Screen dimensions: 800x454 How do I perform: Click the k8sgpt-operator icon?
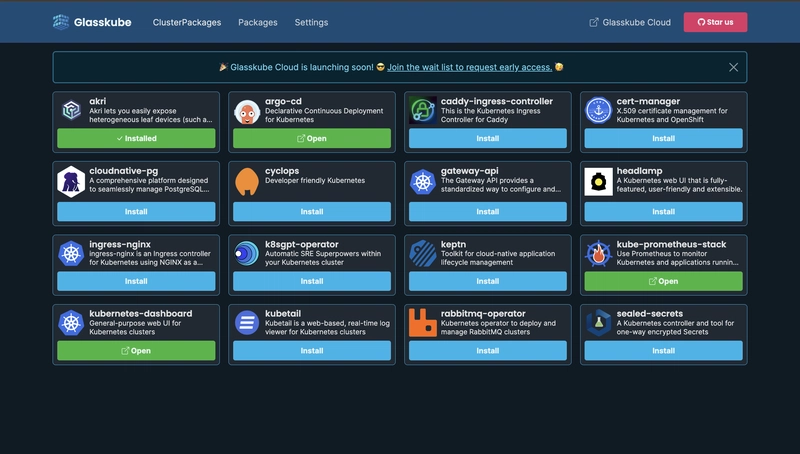click(x=248, y=253)
